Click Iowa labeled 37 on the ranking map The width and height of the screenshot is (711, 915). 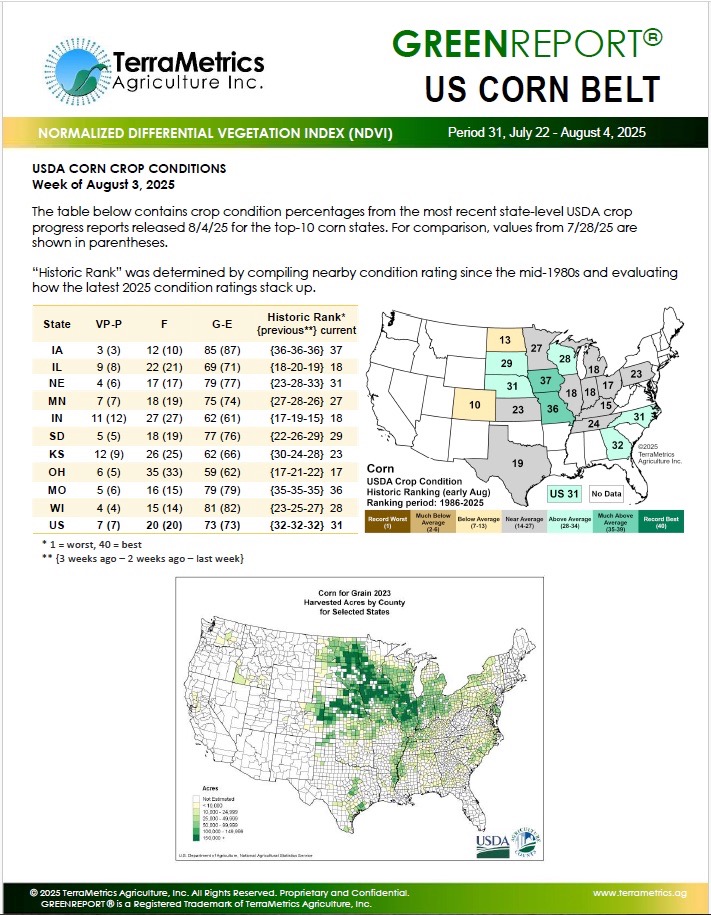click(x=546, y=381)
